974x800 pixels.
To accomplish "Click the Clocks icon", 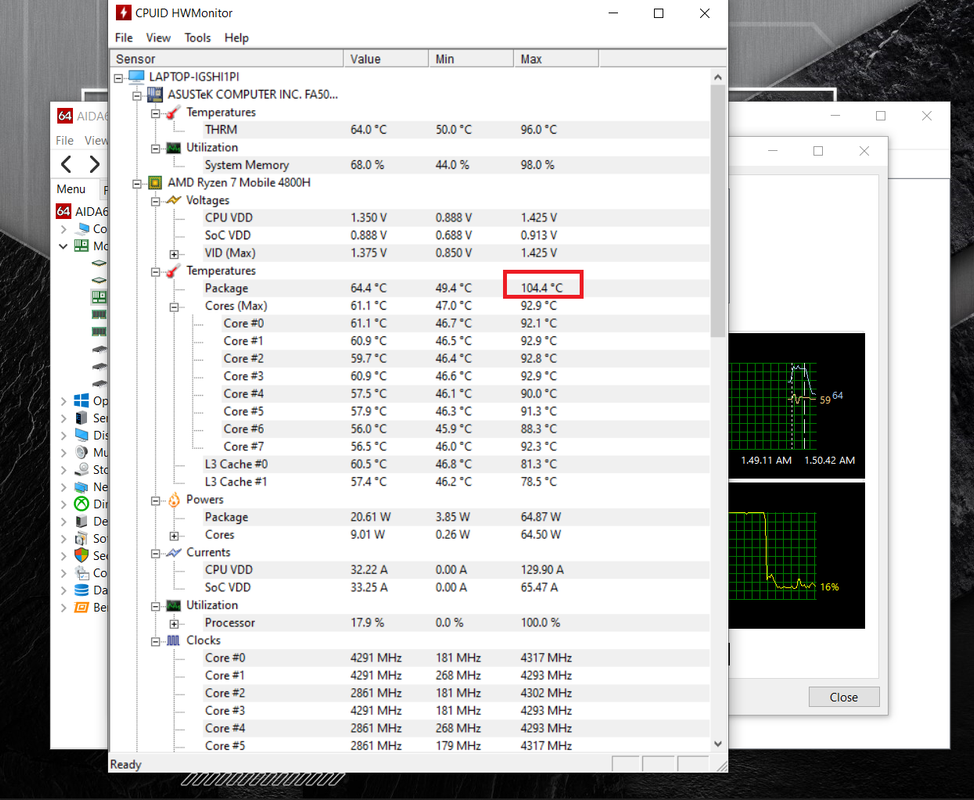I will 173,640.
